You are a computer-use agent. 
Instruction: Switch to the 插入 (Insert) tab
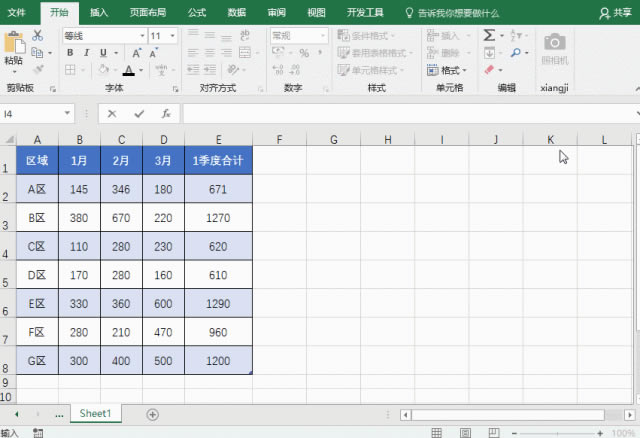99,13
